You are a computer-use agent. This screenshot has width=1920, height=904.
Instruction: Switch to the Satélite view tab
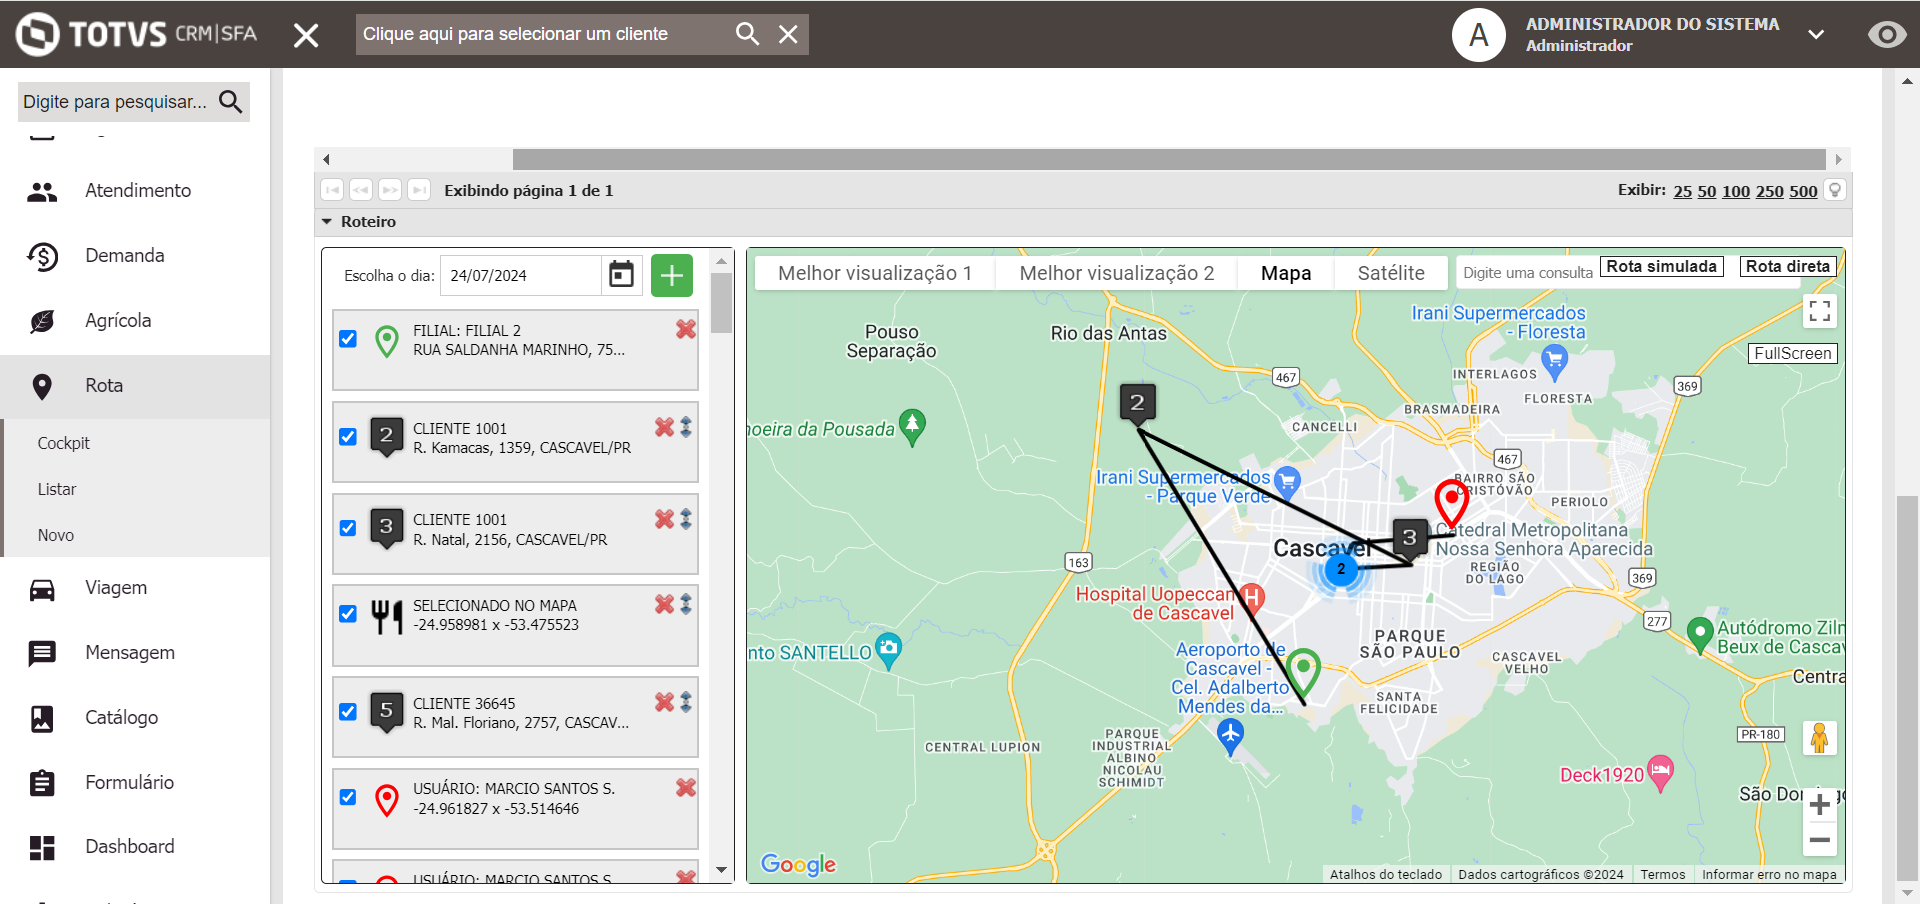pos(1391,273)
